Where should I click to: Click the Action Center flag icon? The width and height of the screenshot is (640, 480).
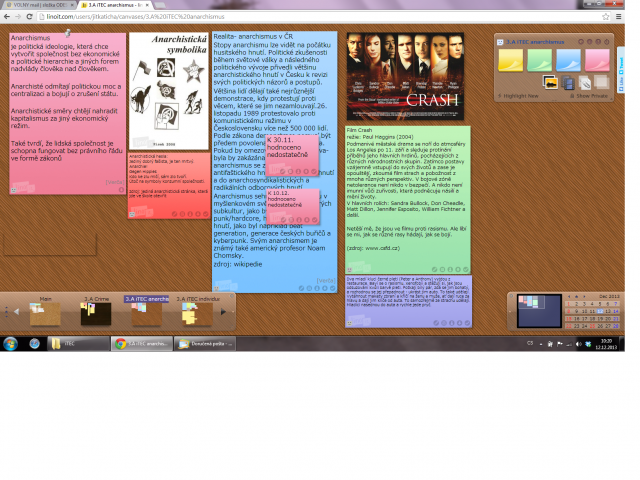[x=559, y=344]
